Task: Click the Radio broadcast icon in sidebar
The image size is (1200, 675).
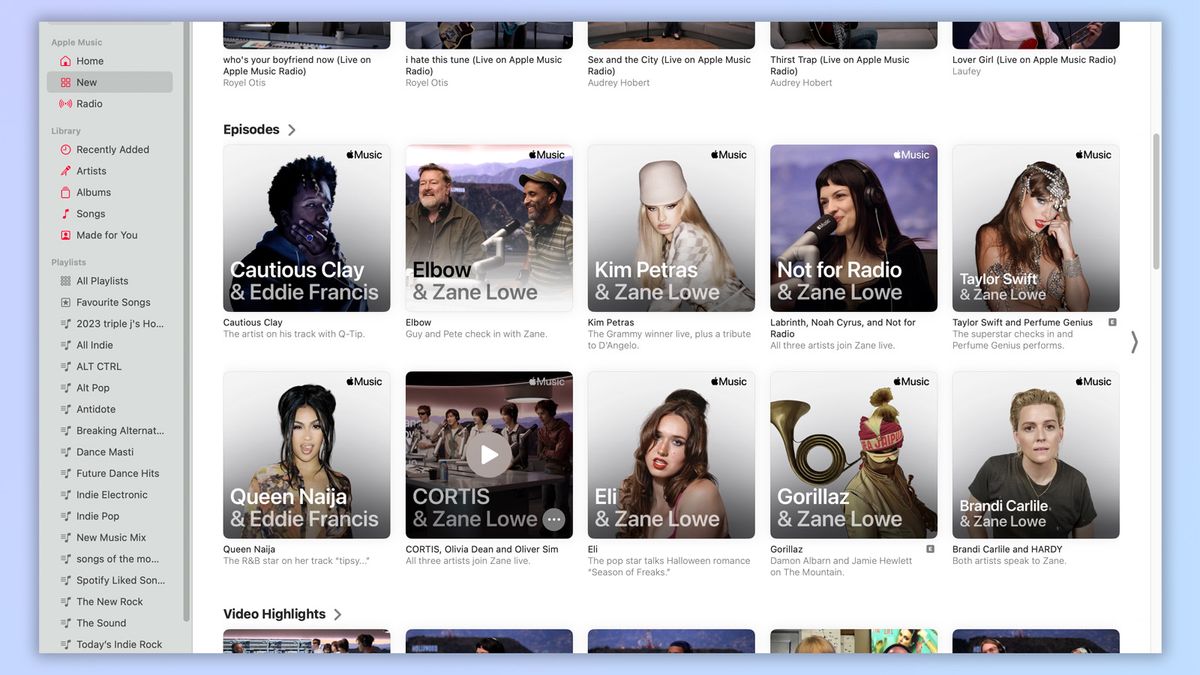Action: (x=65, y=104)
